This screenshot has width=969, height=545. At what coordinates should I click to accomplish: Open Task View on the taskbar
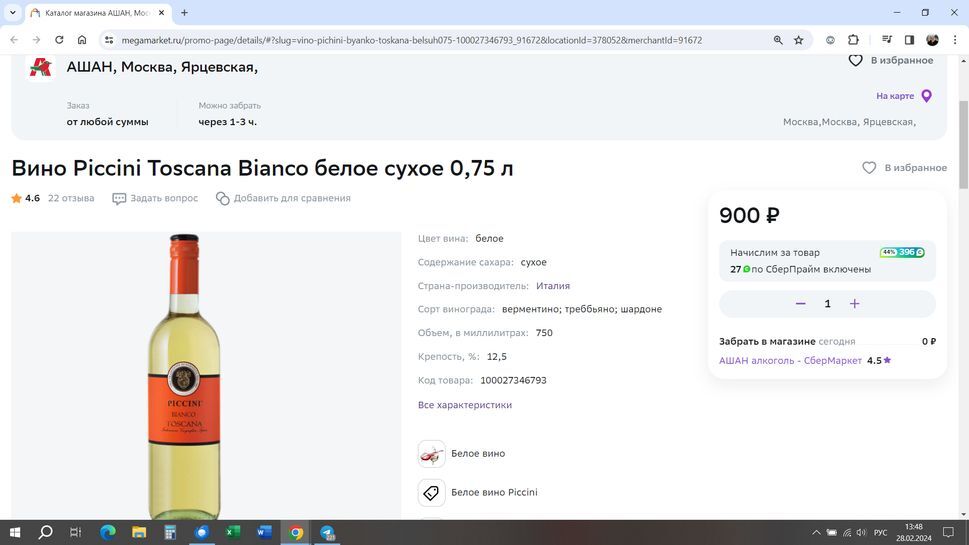coord(75,532)
